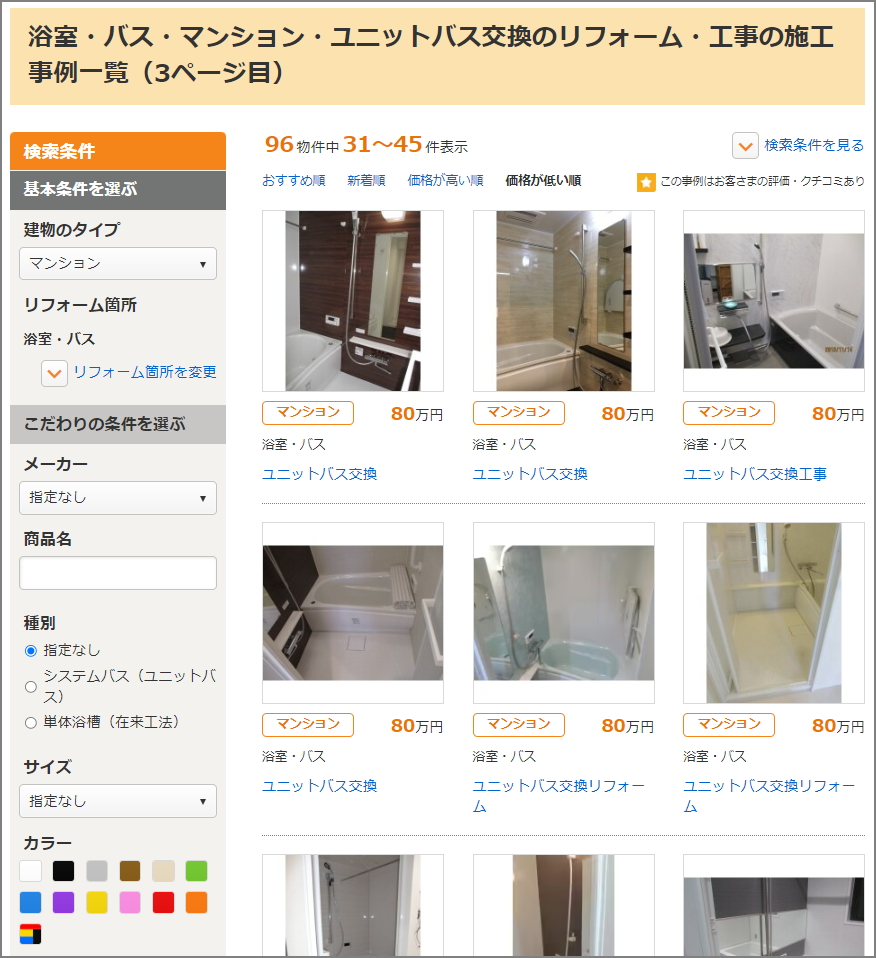Click the 基本条件を選ぶ section header

(x=118, y=190)
